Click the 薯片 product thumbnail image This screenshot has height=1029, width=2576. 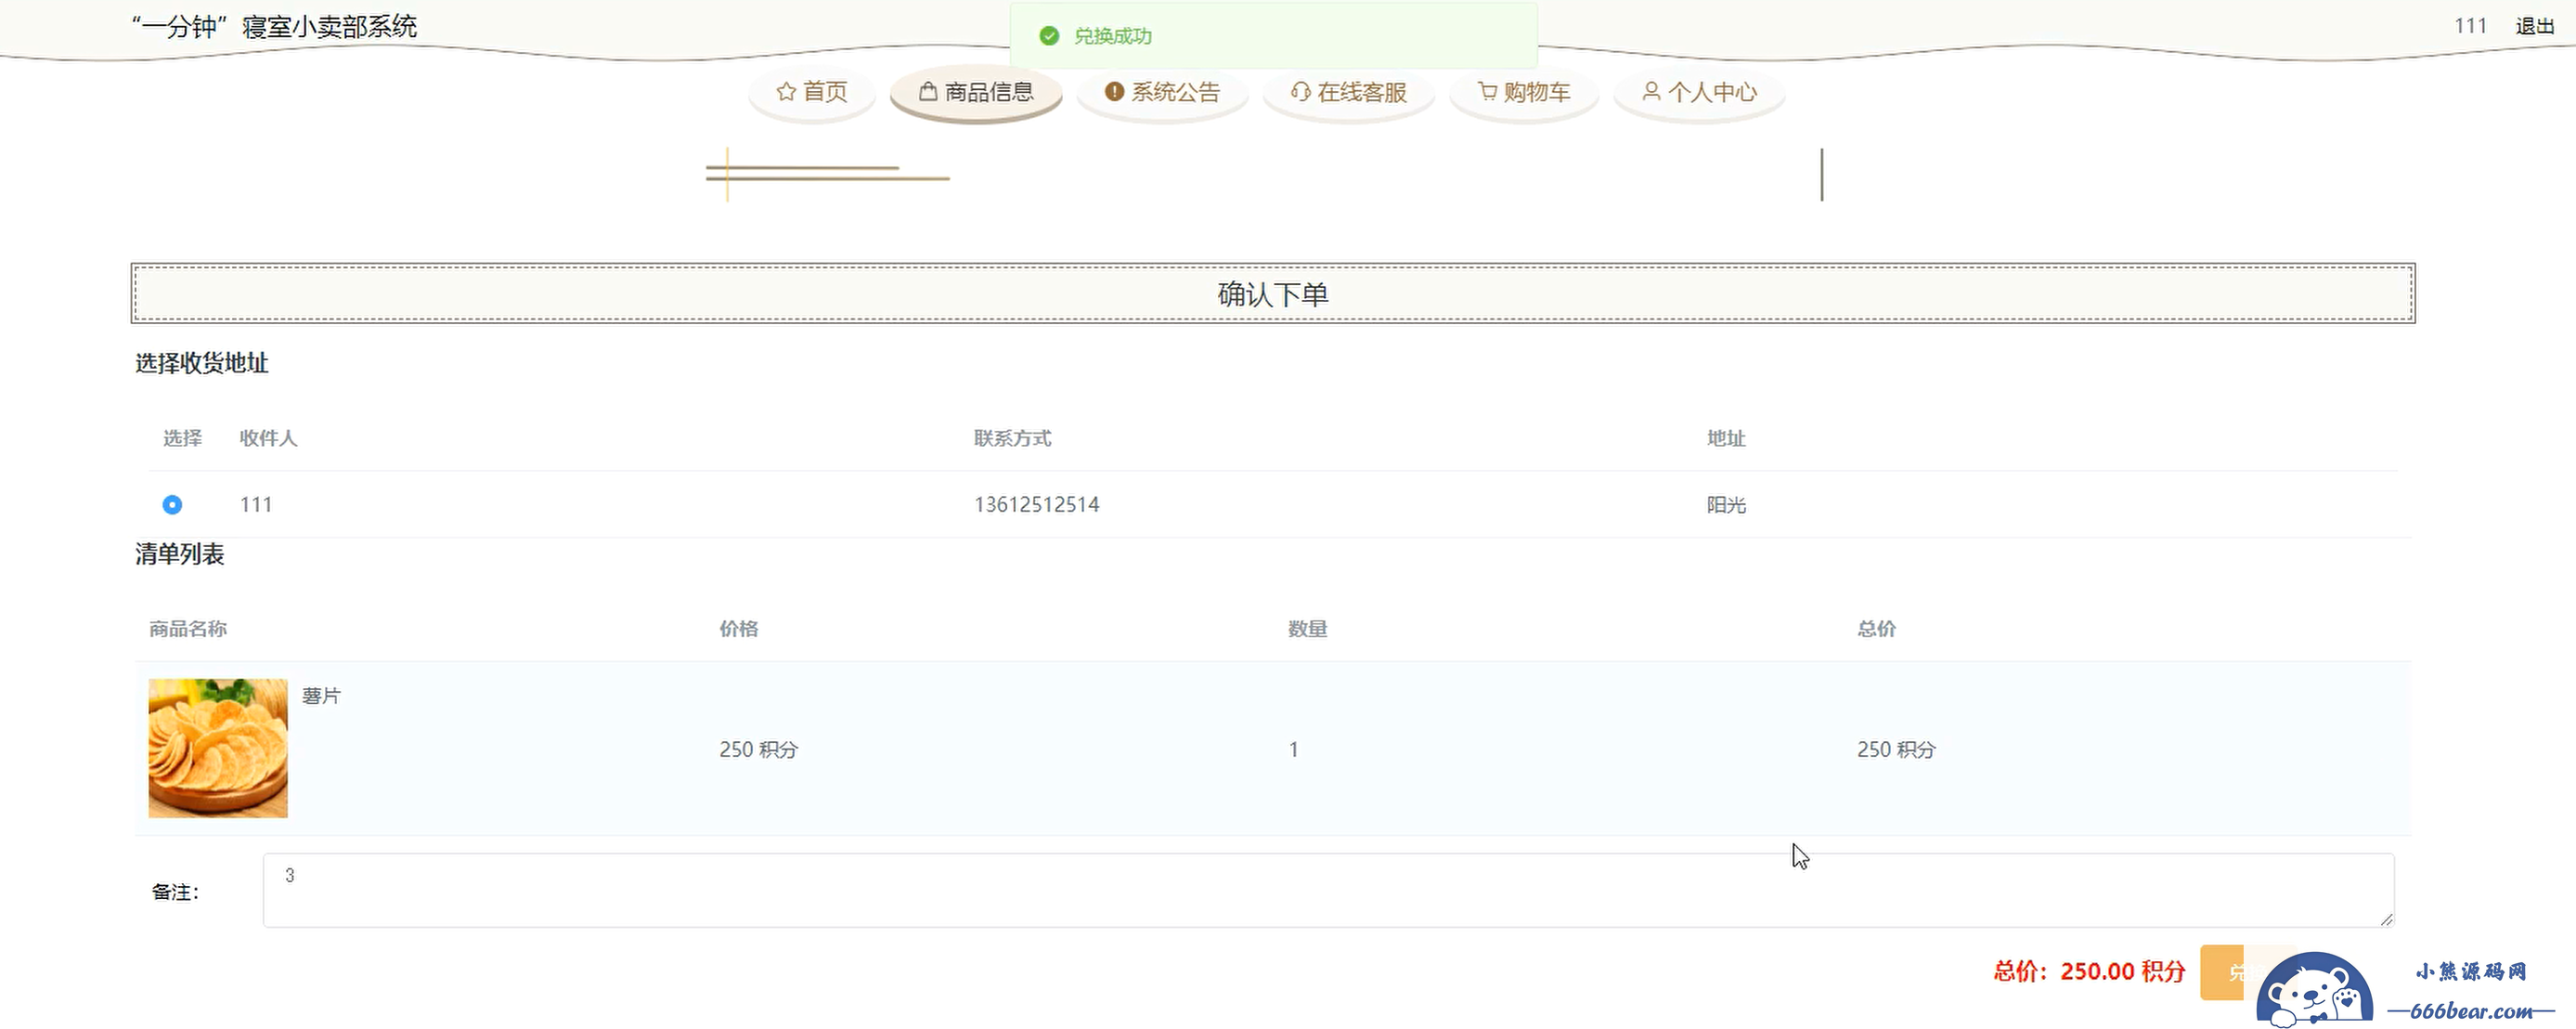tap(218, 748)
